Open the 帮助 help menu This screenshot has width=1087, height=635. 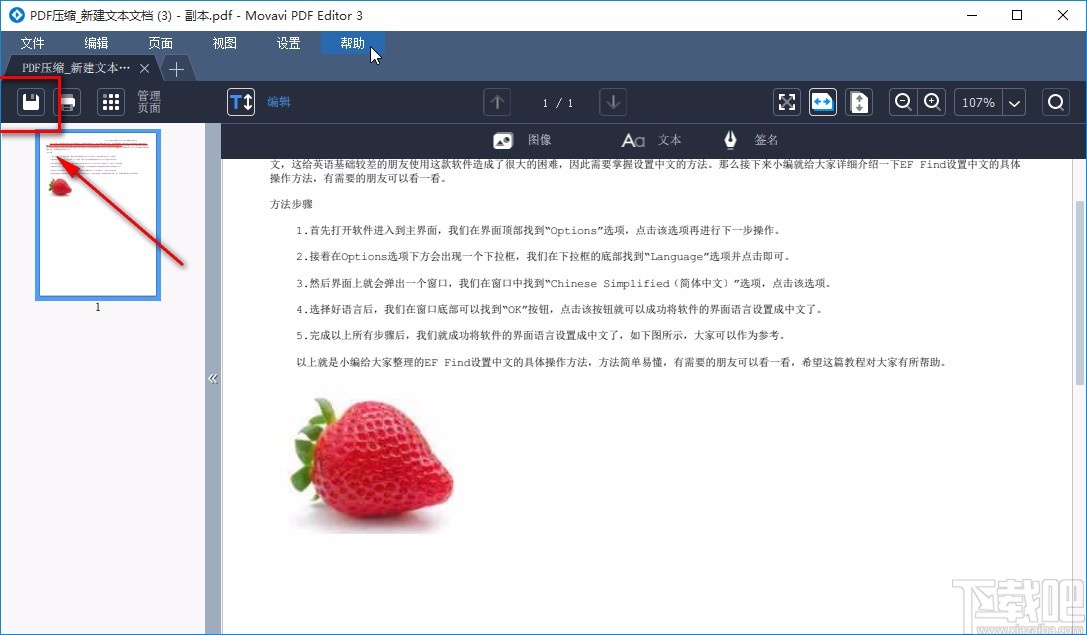click(x=351, y=43)
